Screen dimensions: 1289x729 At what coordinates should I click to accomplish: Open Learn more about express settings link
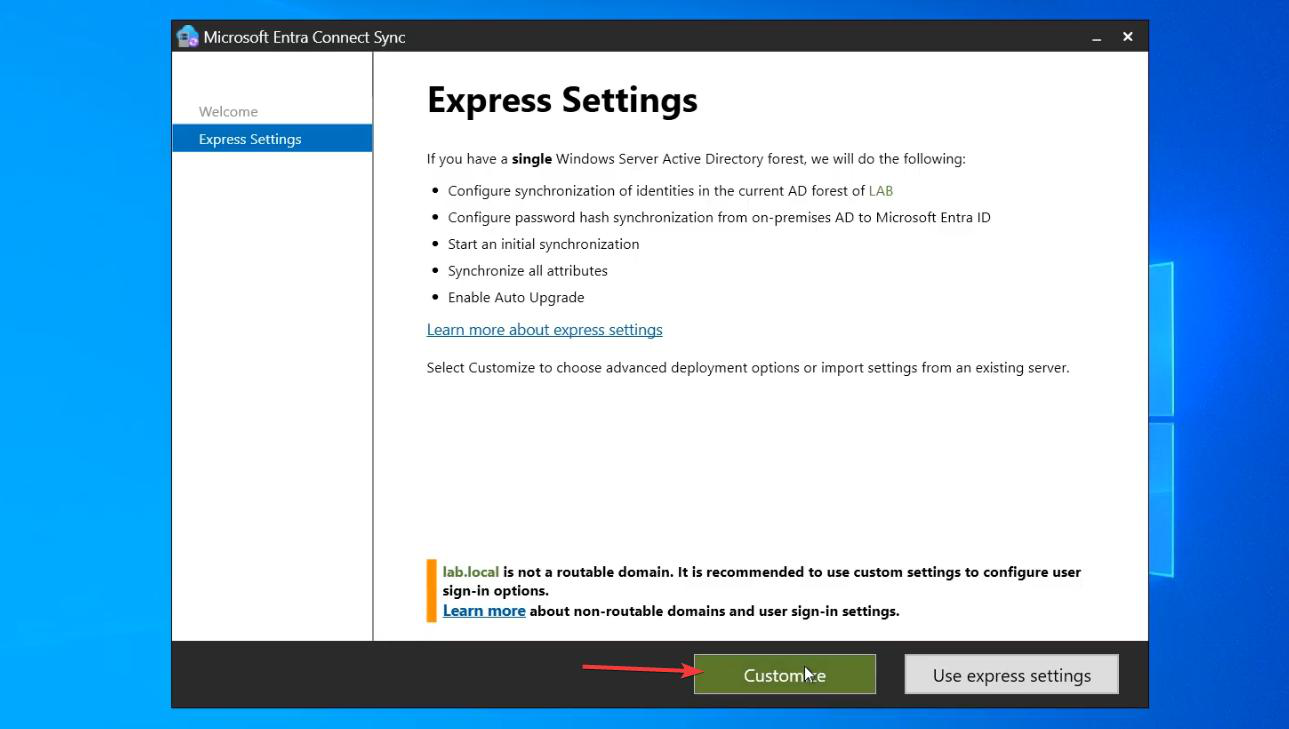pyautogui.click(x=544, y=330)
